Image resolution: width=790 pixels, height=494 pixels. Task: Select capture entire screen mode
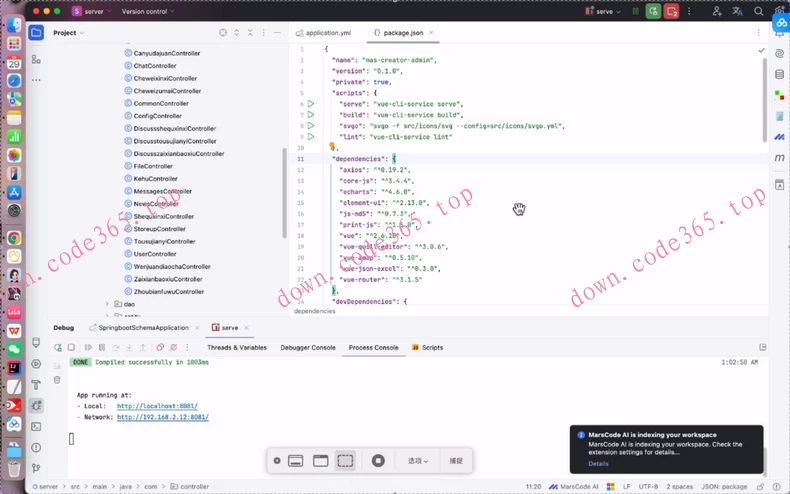pyautogui.click(x=295, y=461)
